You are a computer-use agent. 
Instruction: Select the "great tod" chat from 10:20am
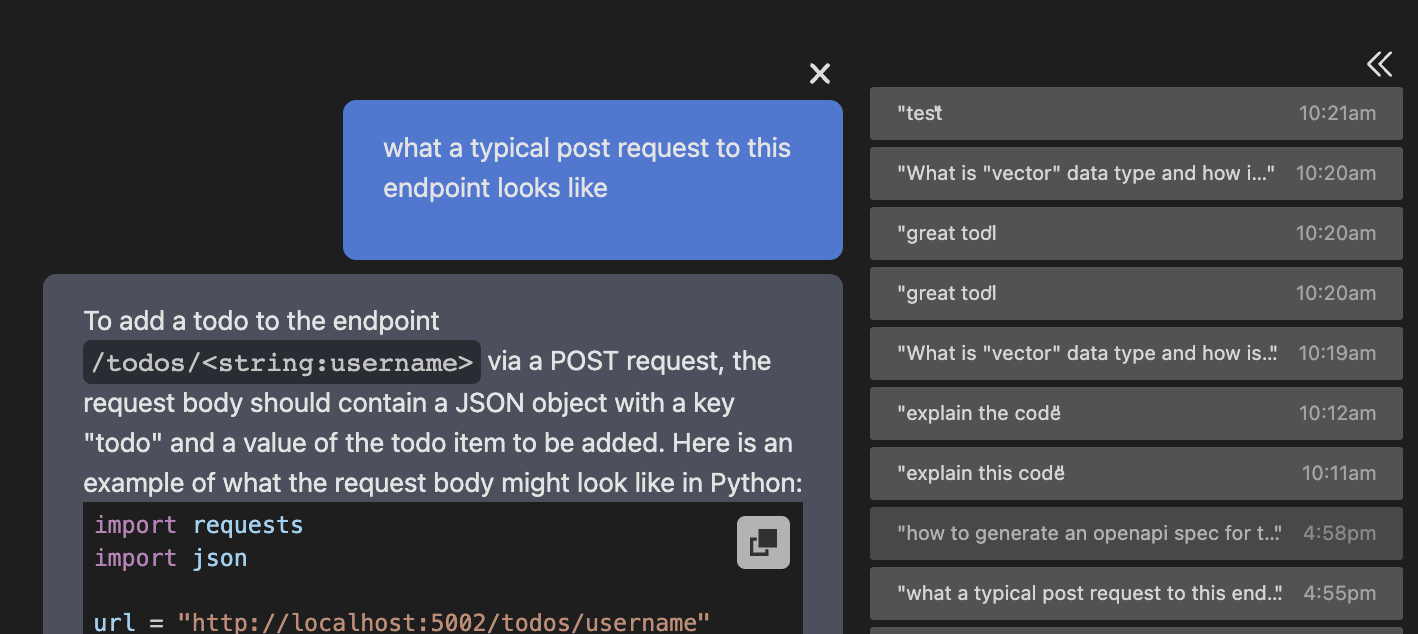point(1136,233)
